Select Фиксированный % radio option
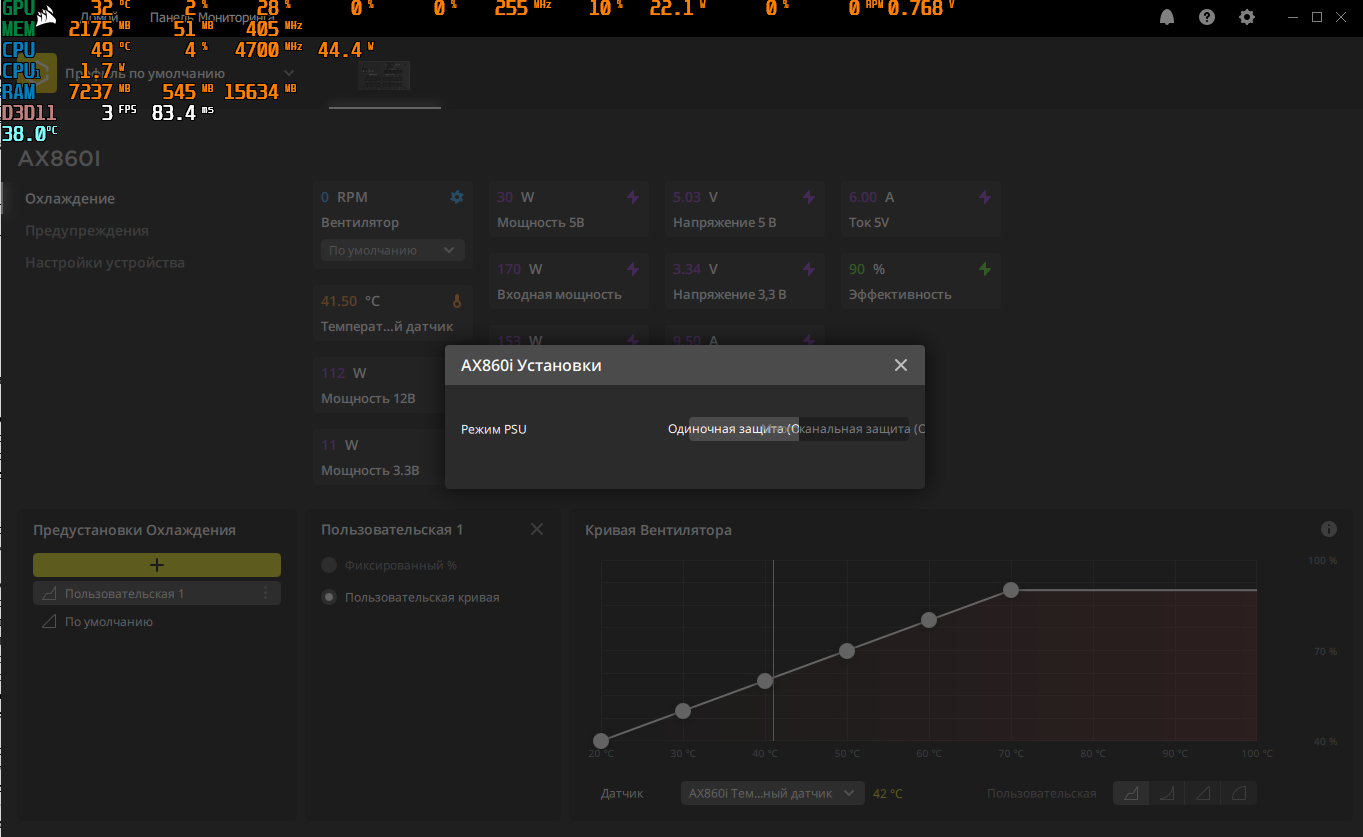 (390, 565)
